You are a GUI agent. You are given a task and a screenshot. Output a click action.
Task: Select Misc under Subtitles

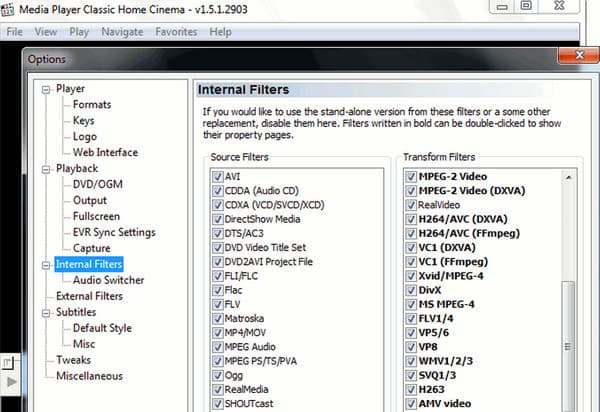tap(84, 344)
